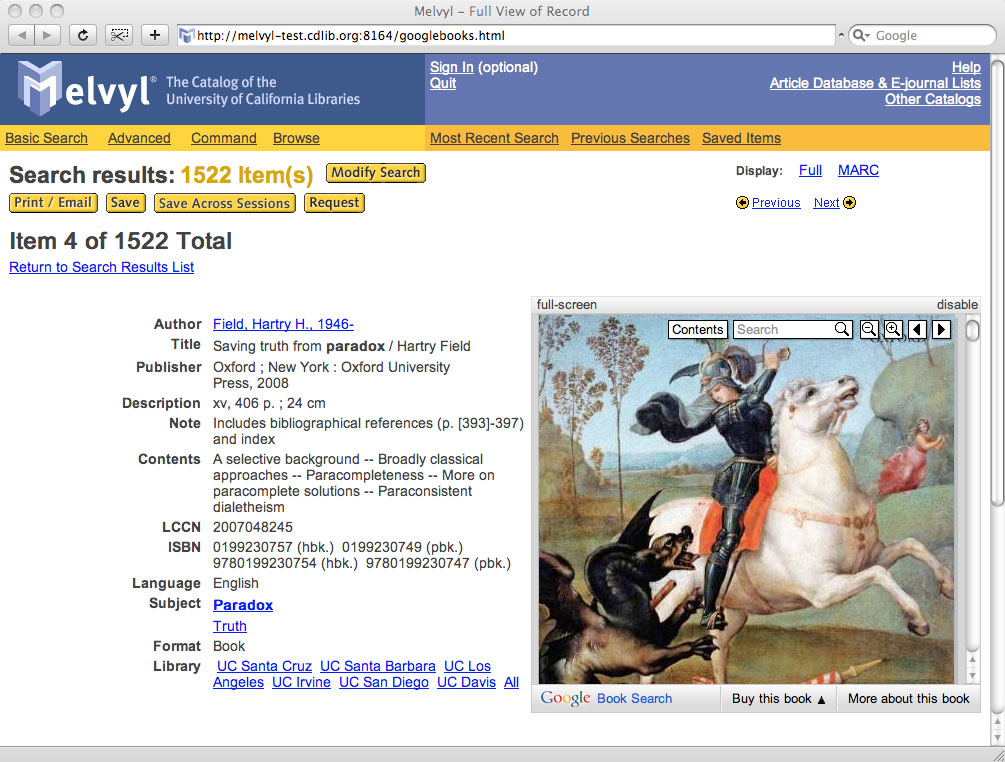
Task: Click the magnifier icon in book search box
Action: pyautogui.click(x=842, y=329)
